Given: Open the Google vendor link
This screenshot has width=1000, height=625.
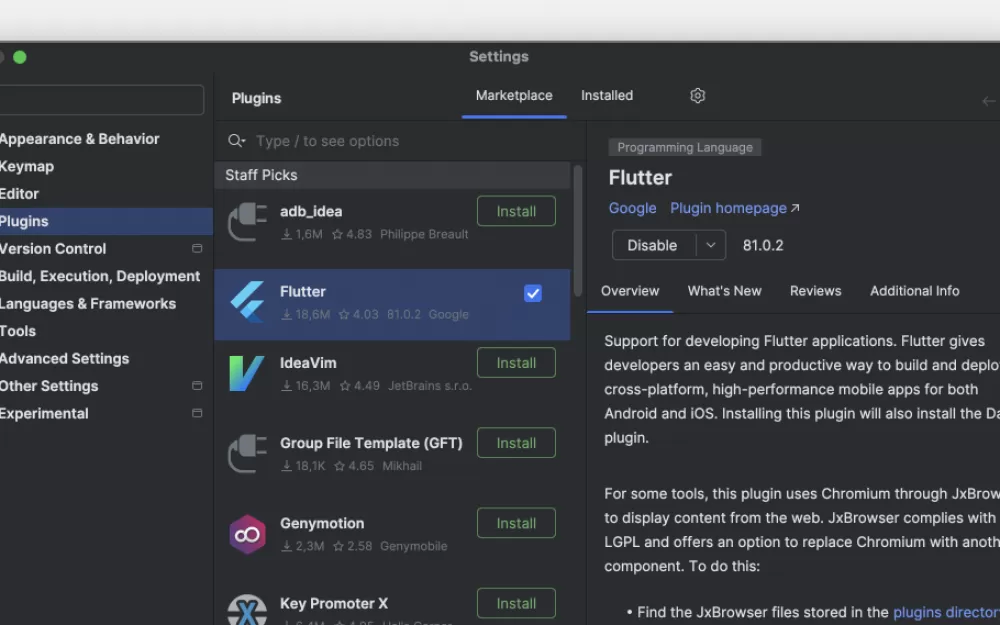Looking at the screenshot, I should (633, 209).
